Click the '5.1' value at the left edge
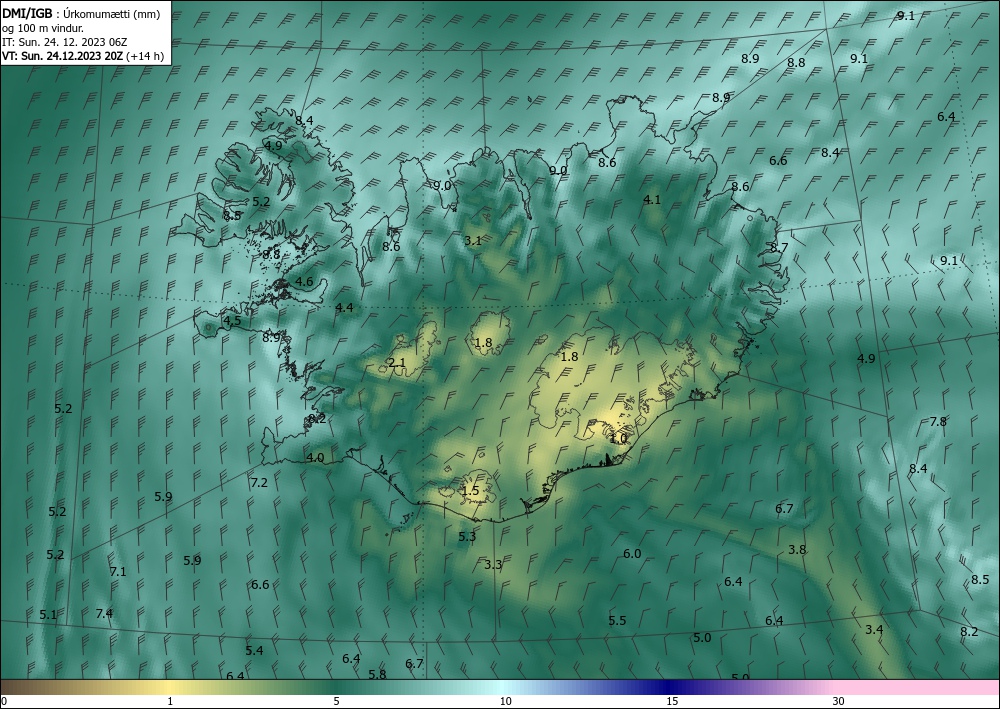Screen dimensions: 1000x709 coord(48,615)
